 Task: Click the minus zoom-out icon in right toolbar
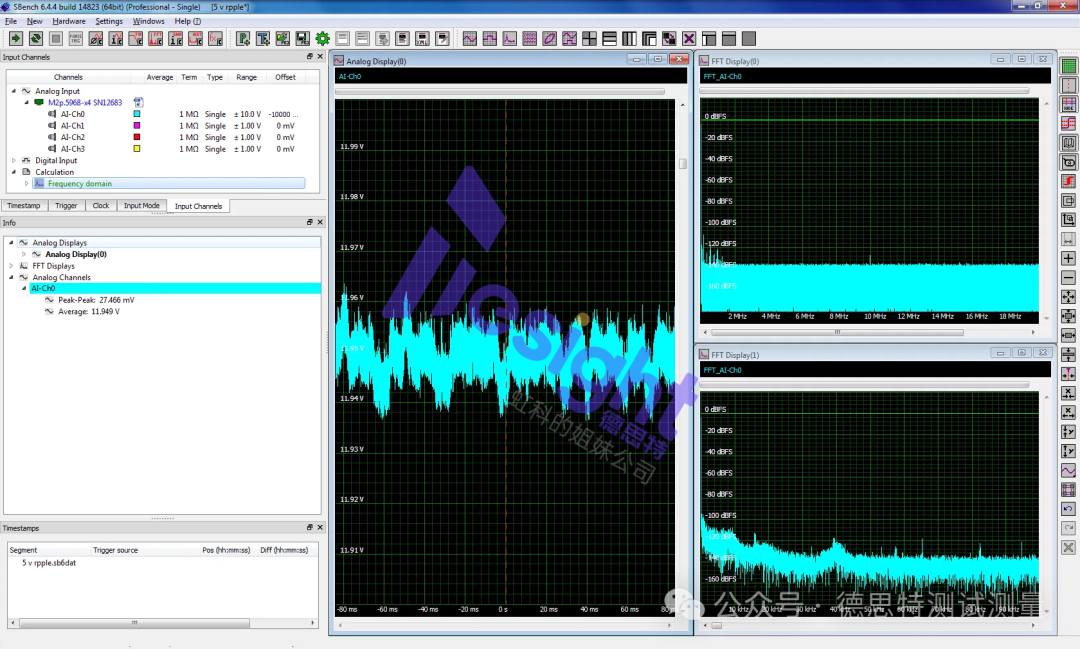coord(1068,278)
